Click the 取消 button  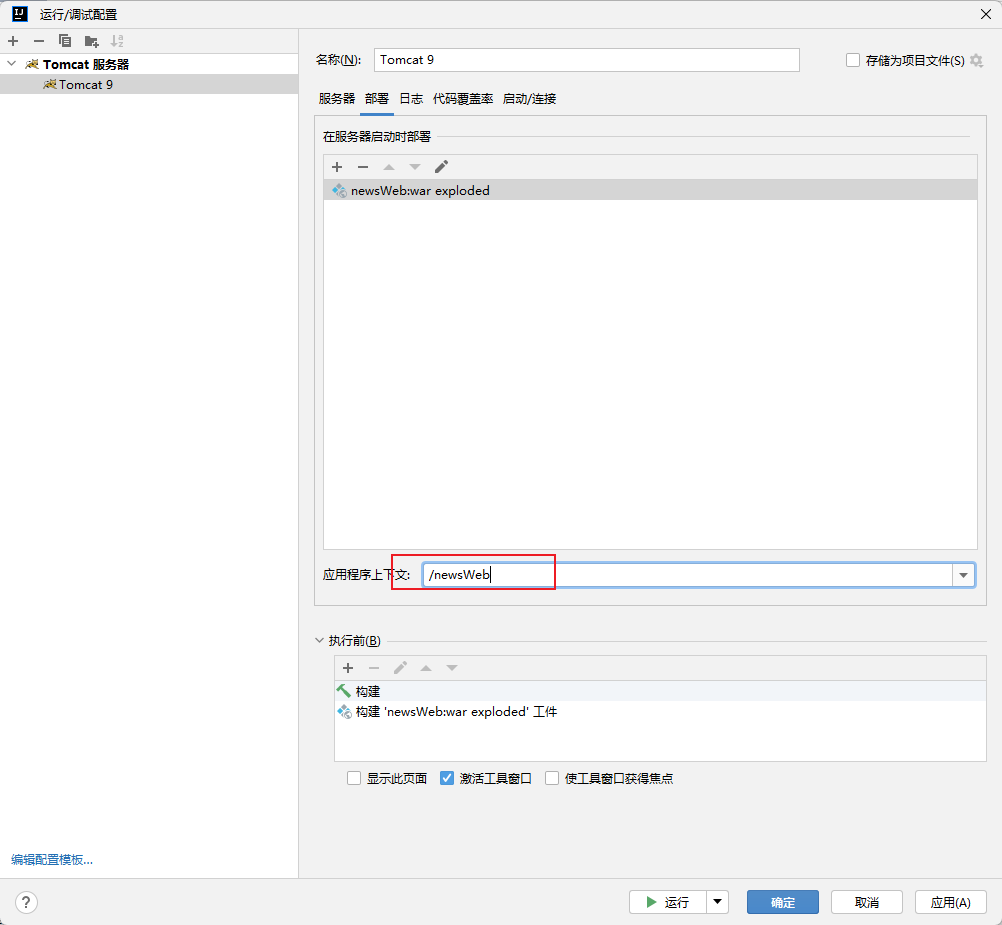(x=867, y=902)
